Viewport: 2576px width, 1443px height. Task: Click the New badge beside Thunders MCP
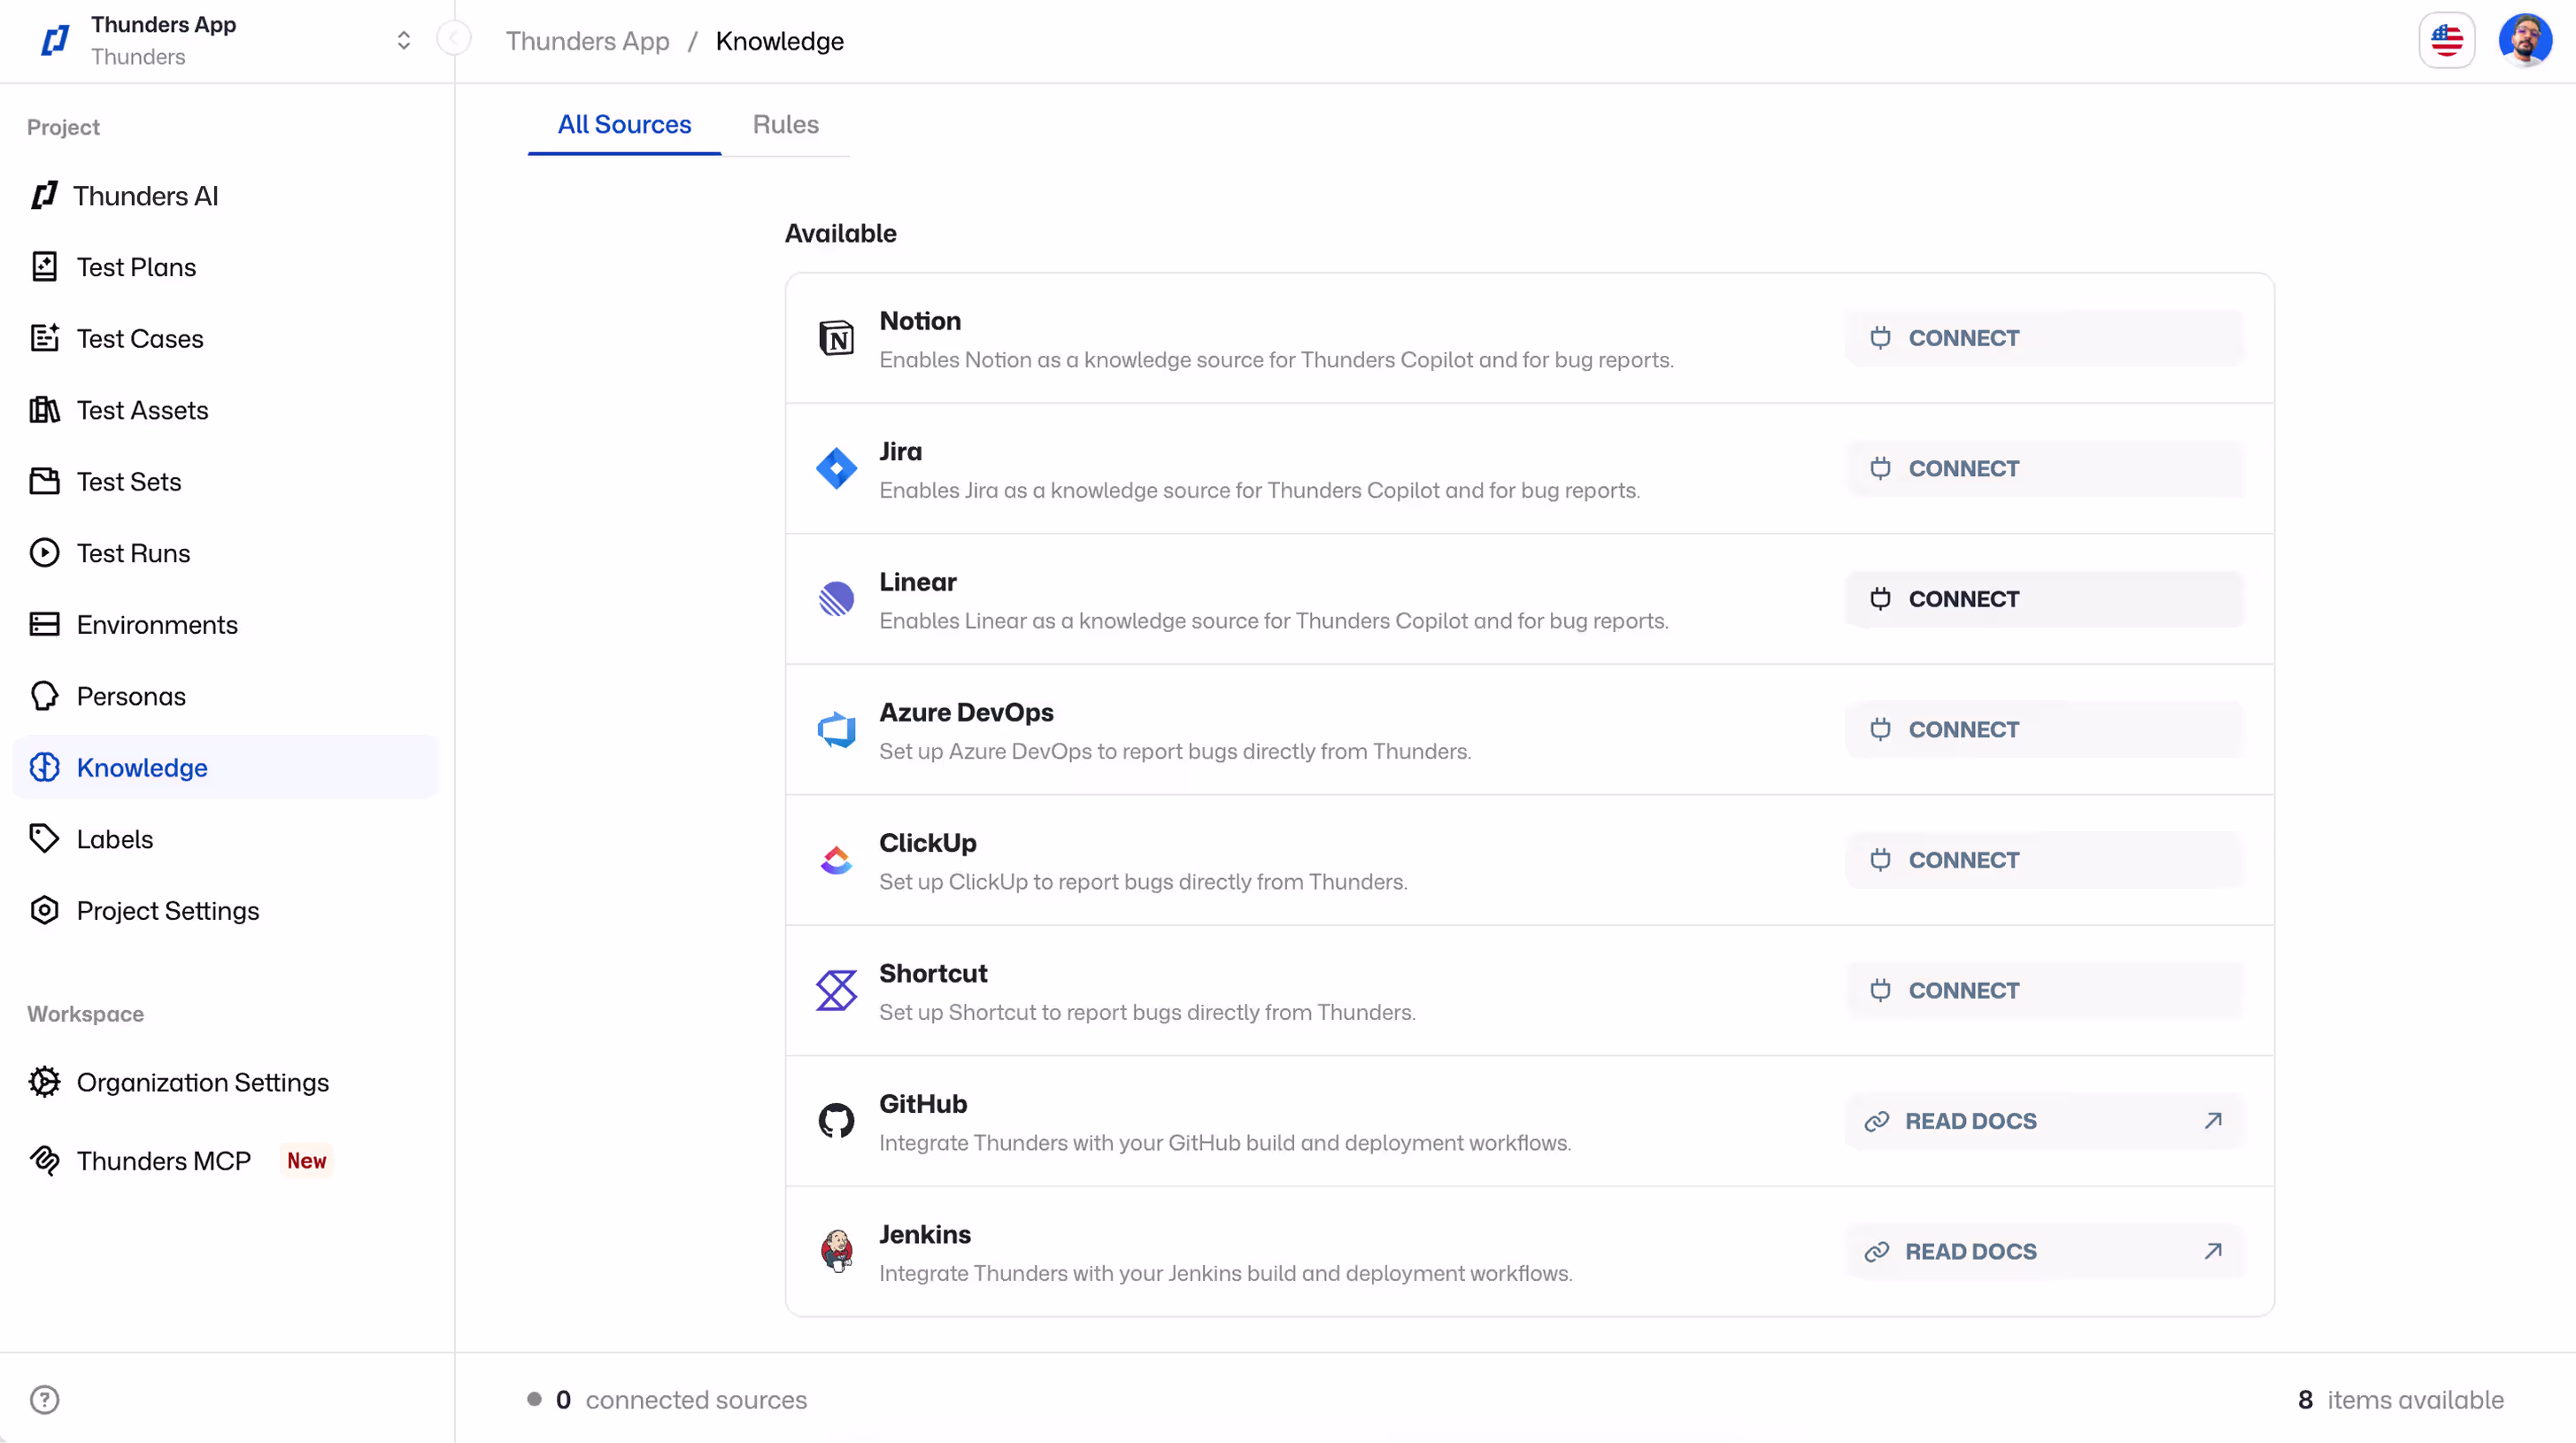[307, 1161]
